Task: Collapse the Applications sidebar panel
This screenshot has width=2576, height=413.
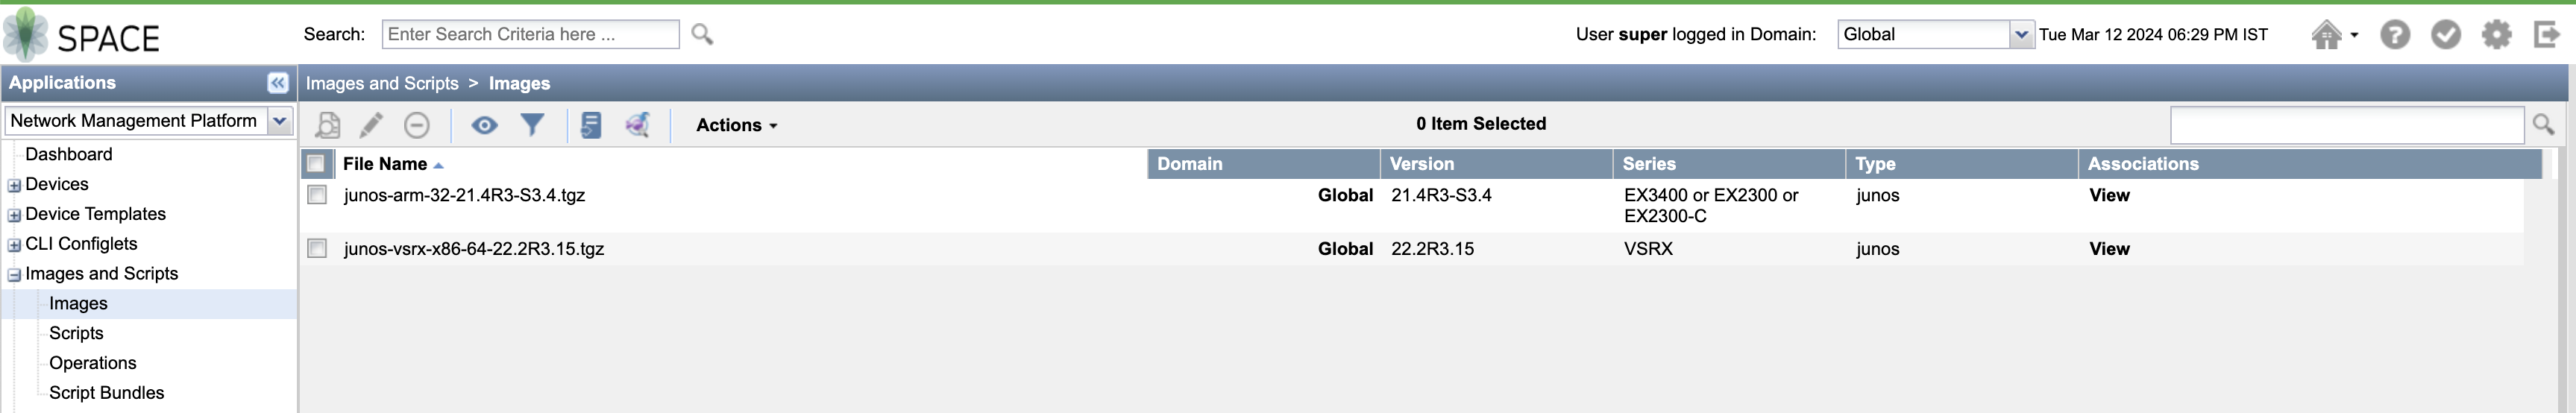Action: pos(278,83)
